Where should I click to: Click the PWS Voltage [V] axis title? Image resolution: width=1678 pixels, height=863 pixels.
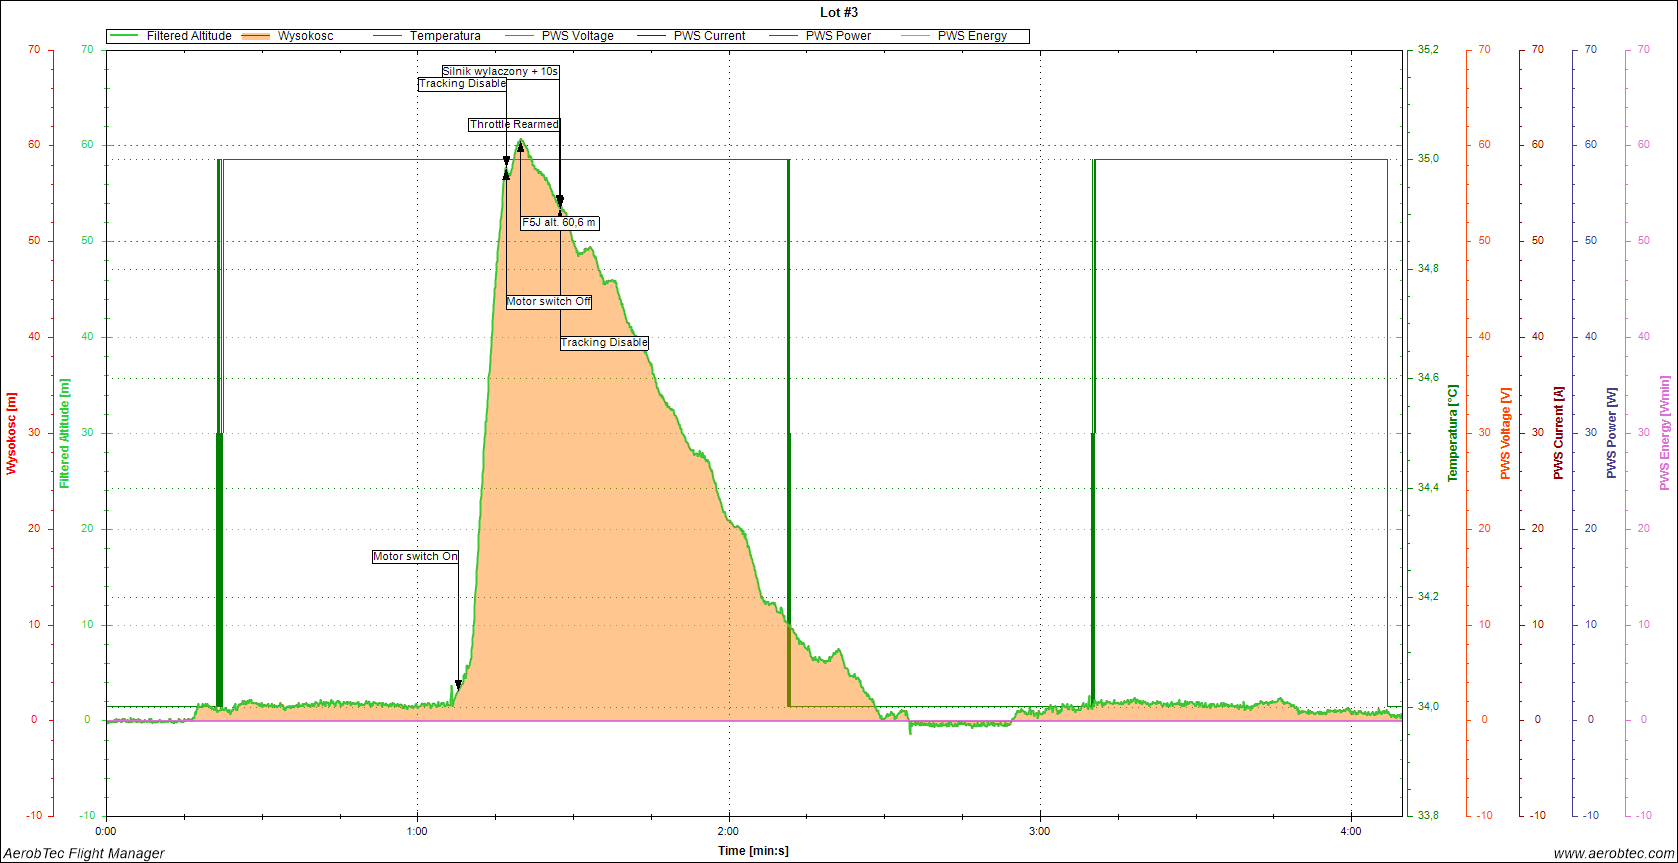click(x=1505, y=433)
